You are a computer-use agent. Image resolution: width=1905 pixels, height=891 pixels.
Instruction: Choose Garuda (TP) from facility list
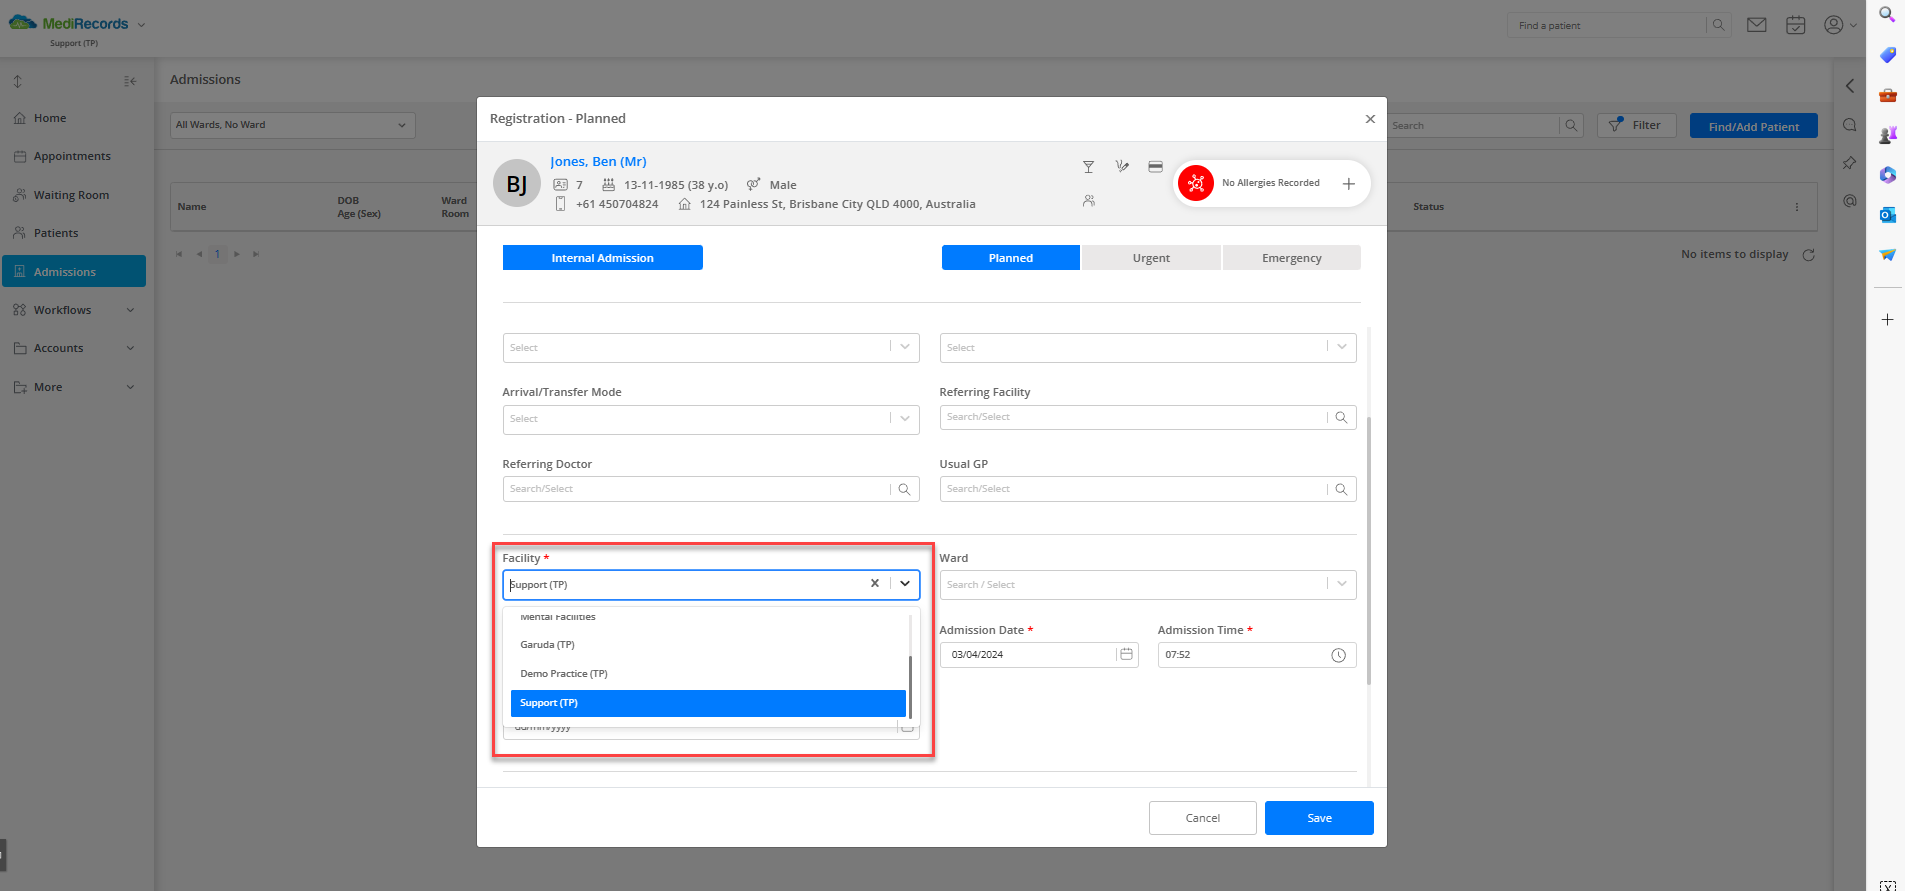pos(708,645)
